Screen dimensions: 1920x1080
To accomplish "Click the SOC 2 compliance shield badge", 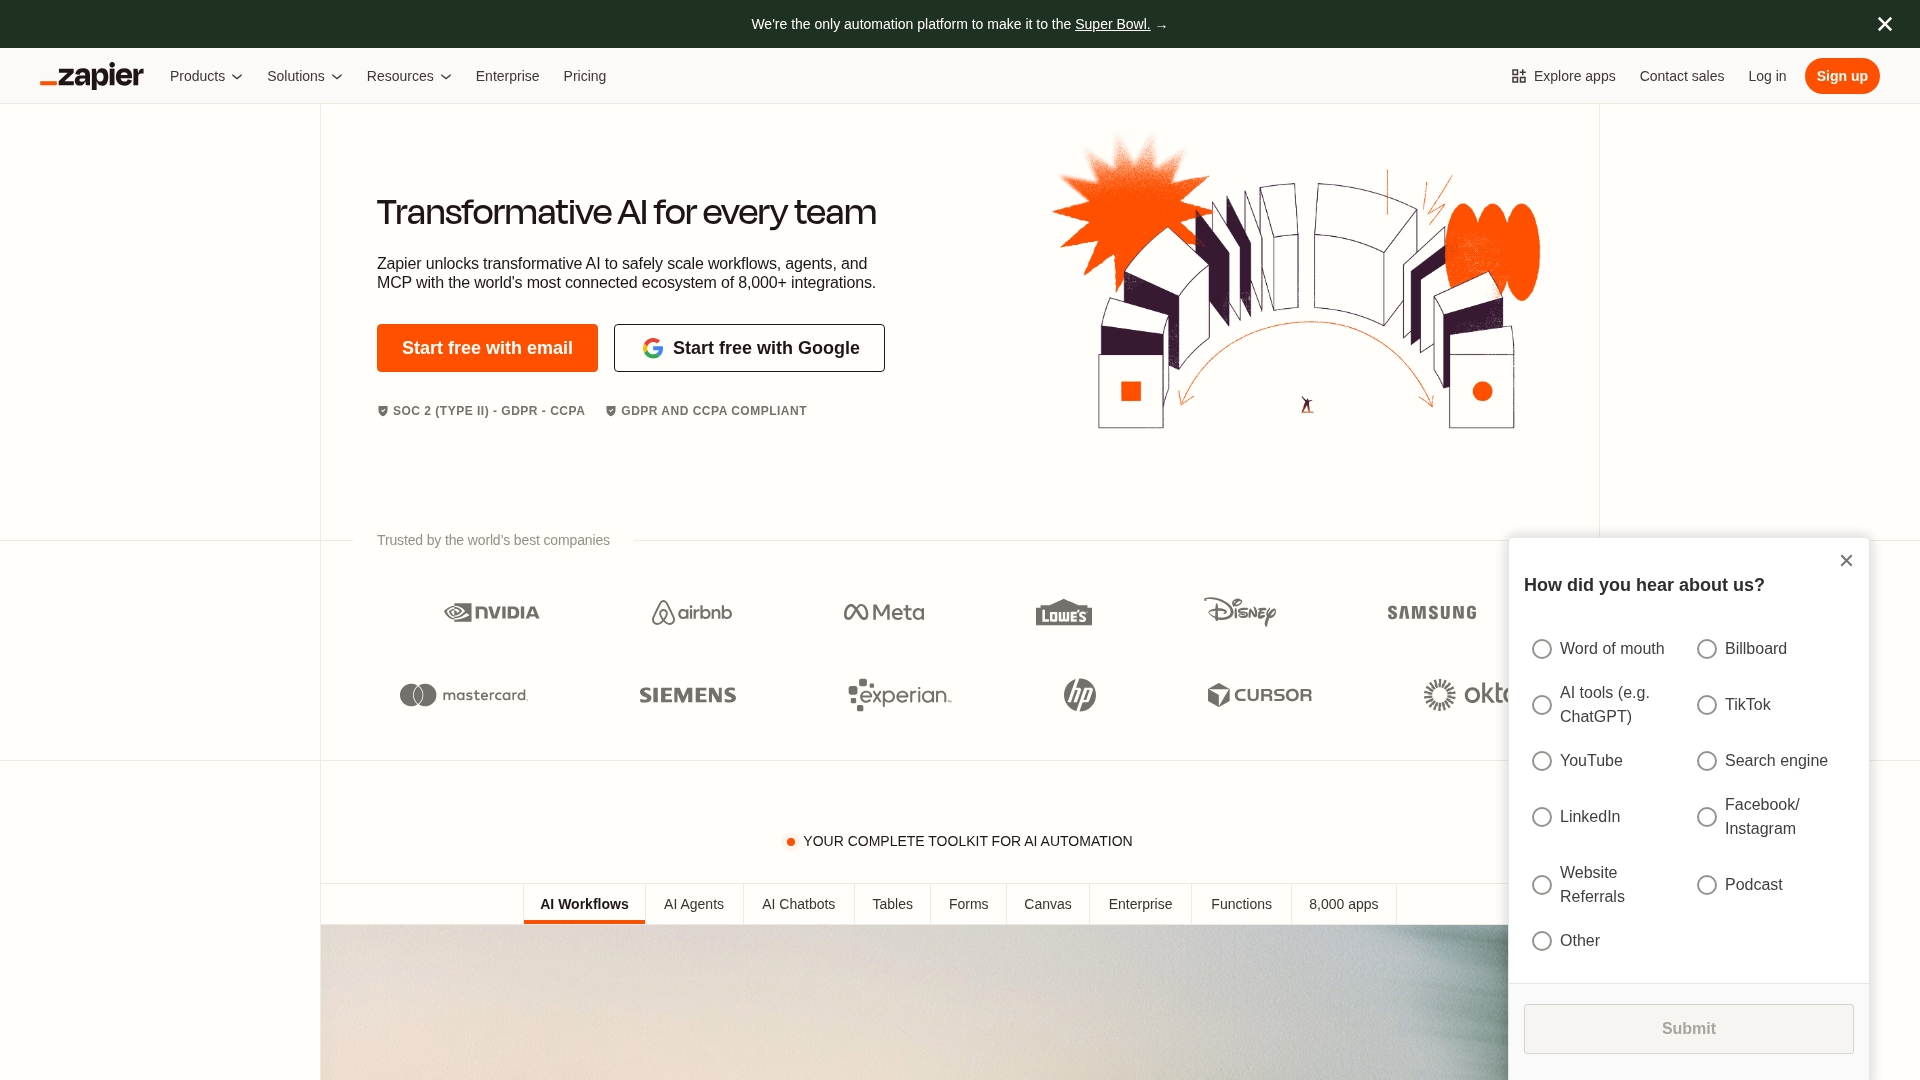I will (383, 411).
